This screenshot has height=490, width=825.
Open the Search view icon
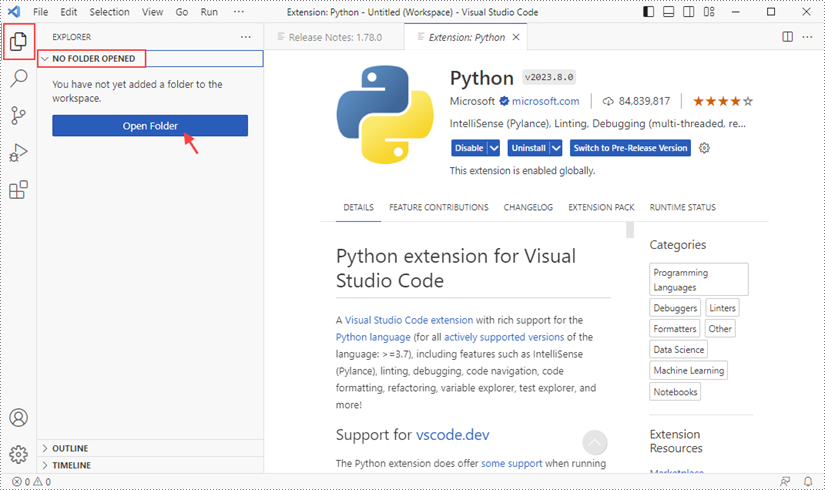pyautogui.click(x=18, y=78)
